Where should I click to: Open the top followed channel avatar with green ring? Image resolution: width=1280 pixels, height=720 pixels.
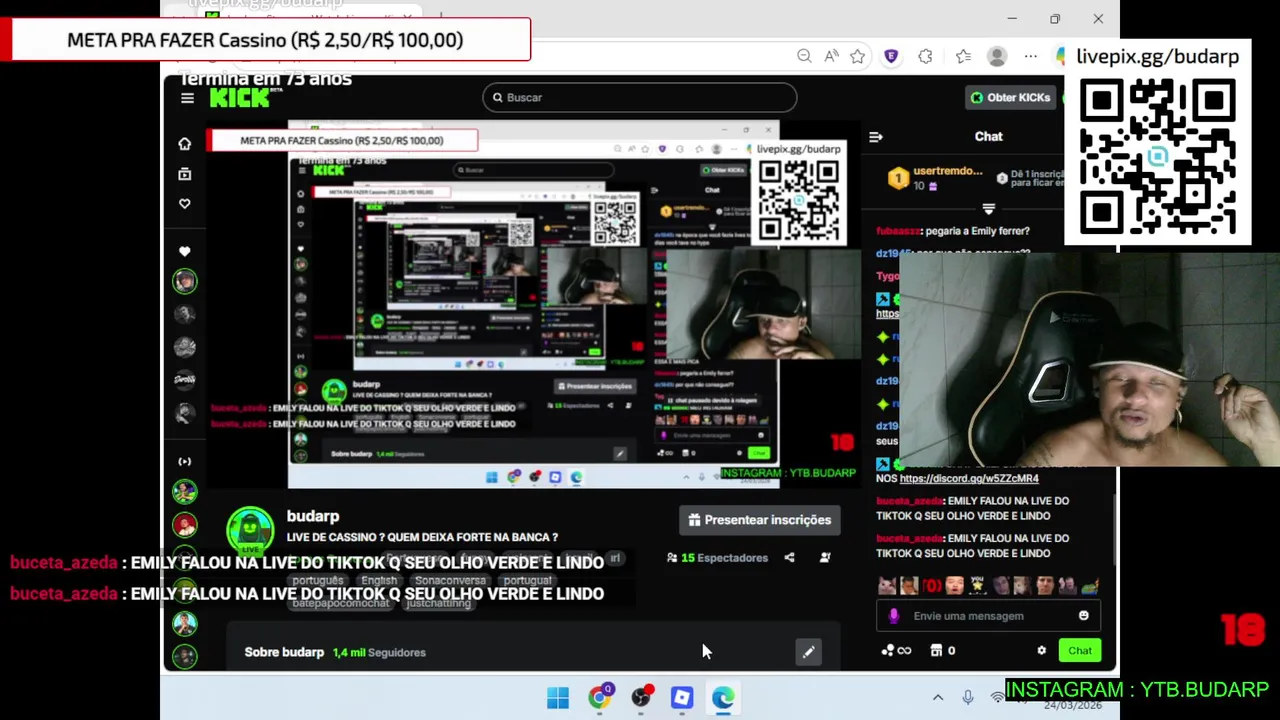[x=184, y=282]
